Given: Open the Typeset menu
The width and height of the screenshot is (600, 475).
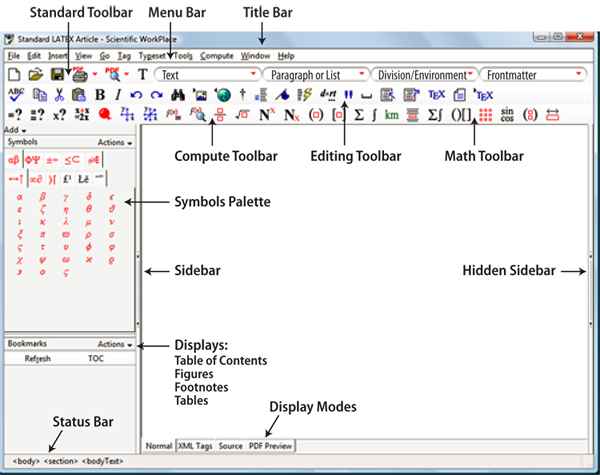Looking at the screenshot, I should point(154,56).
